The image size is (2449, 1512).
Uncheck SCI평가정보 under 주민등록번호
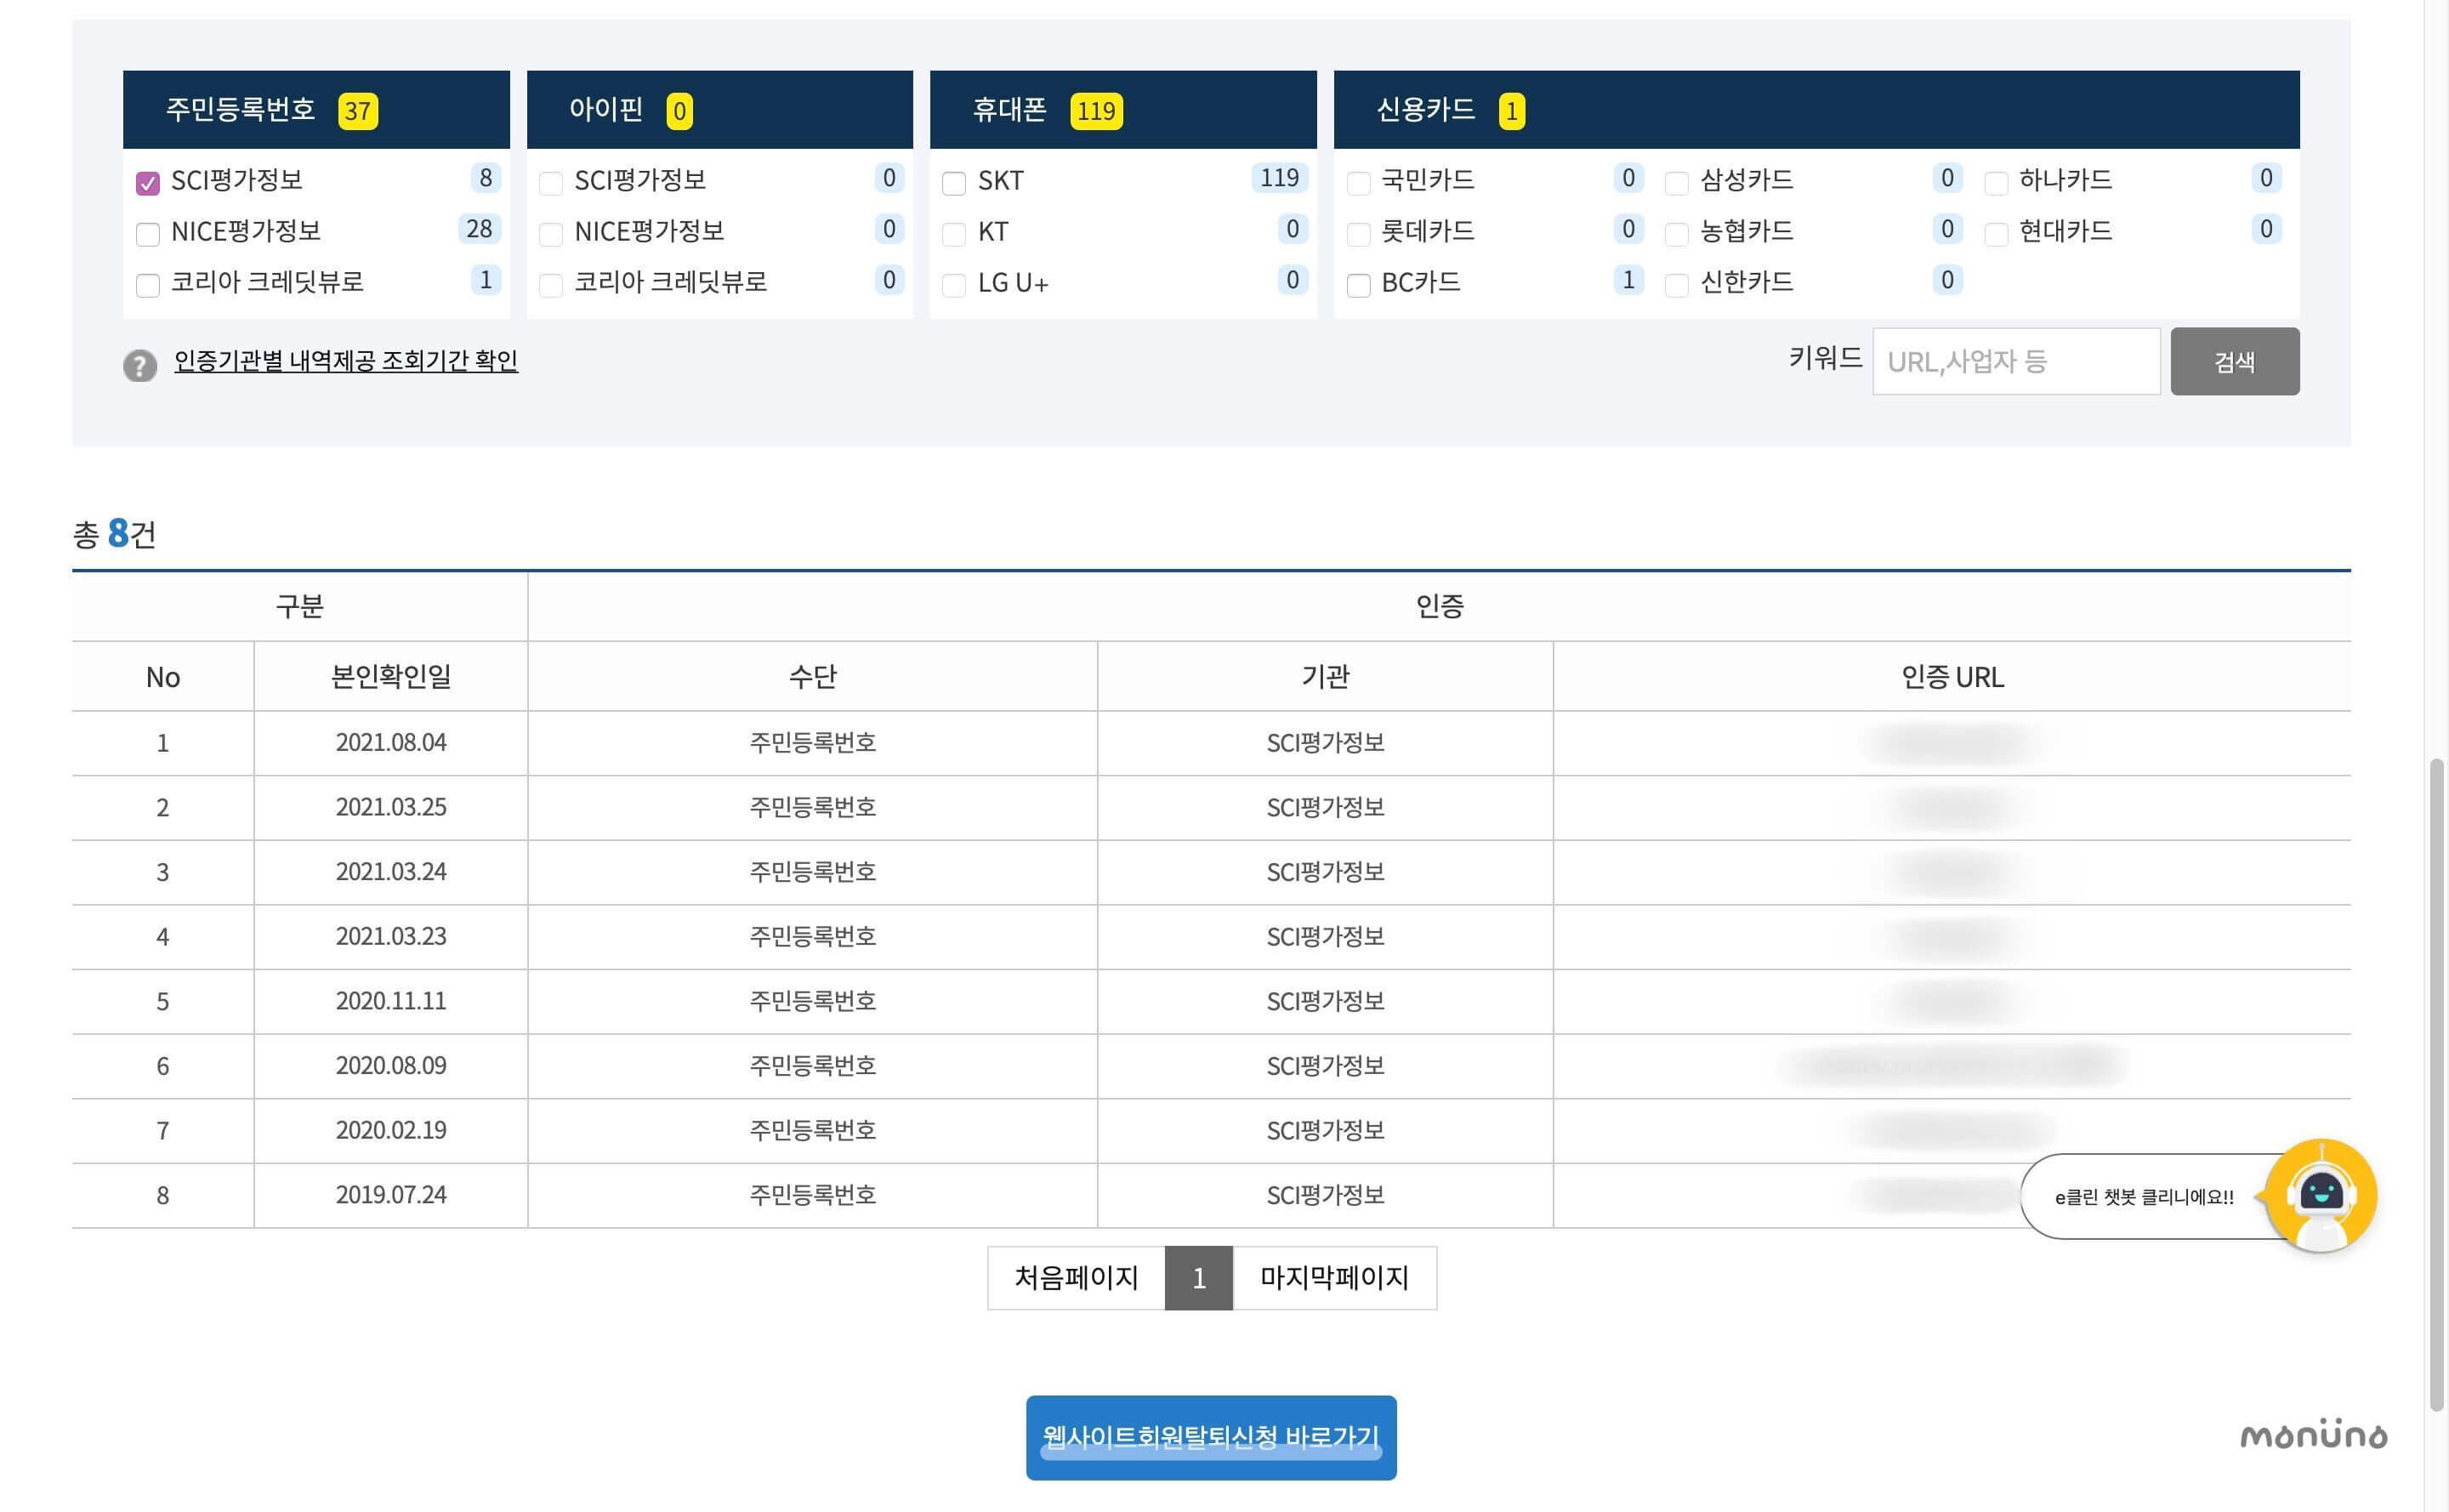(148, 183)
